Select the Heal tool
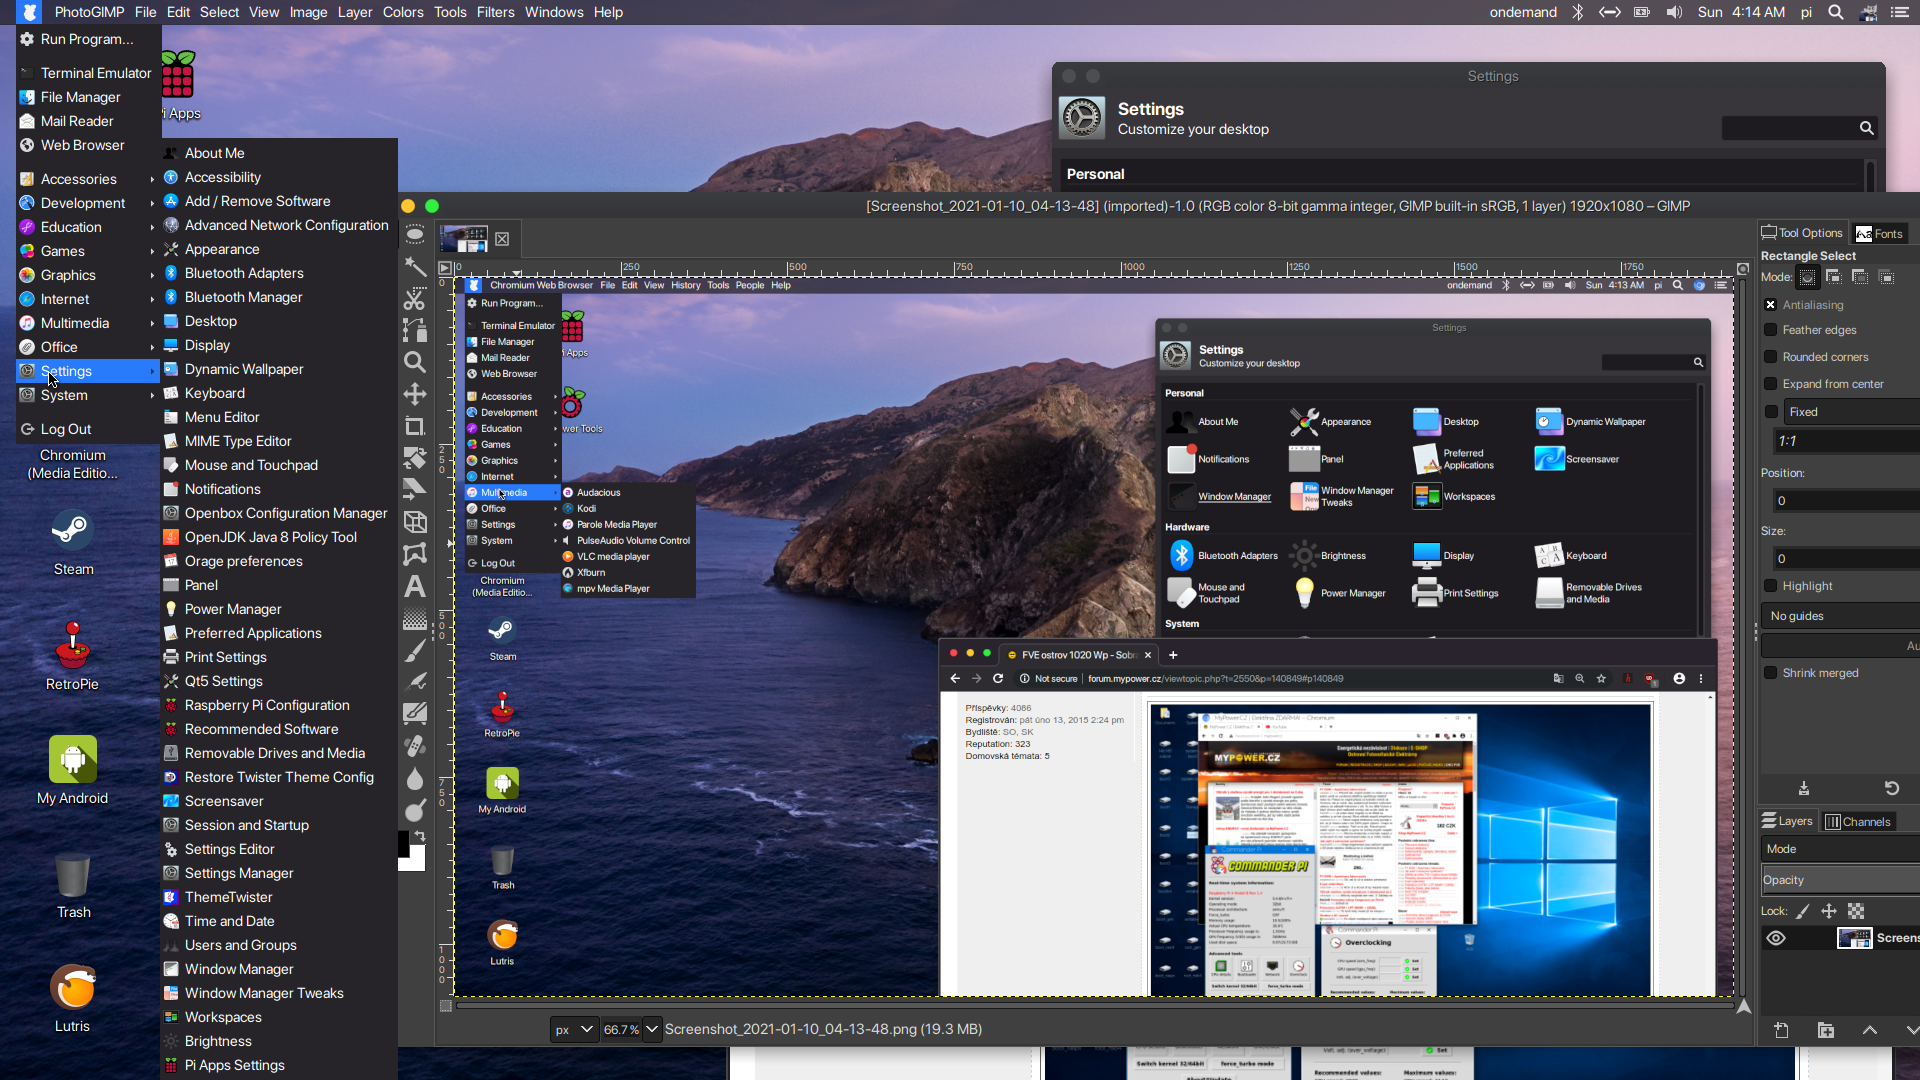This screenshot has height=1080, width=1920. (414, 746)
